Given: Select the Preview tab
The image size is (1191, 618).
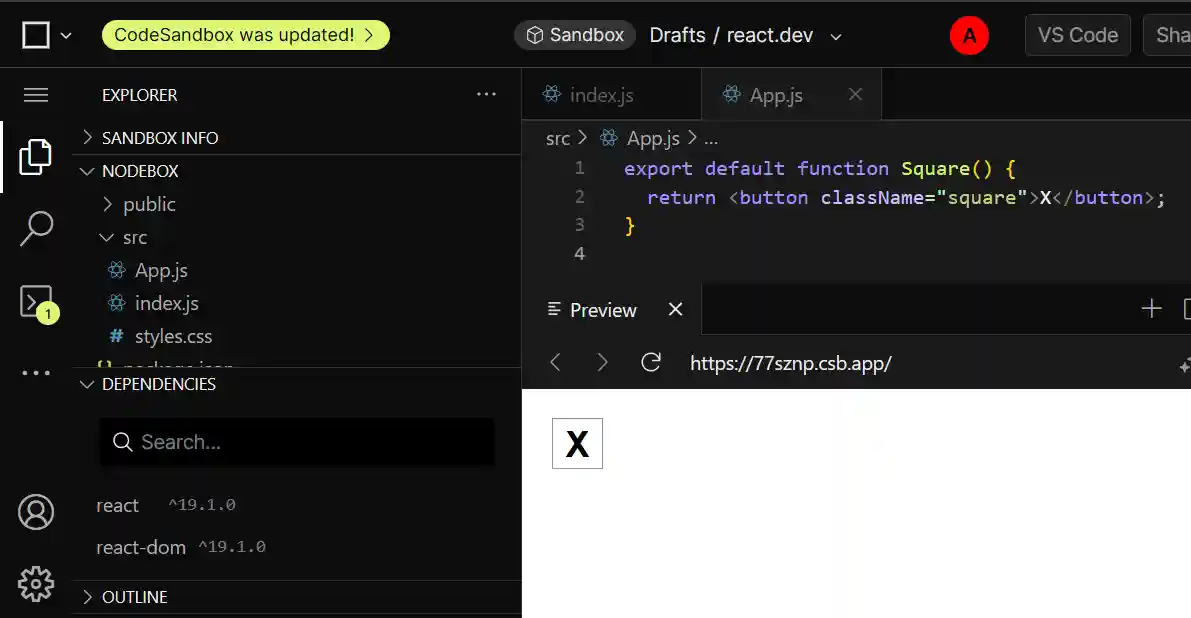Looking at the screenshot, I should tap(602, 310).
